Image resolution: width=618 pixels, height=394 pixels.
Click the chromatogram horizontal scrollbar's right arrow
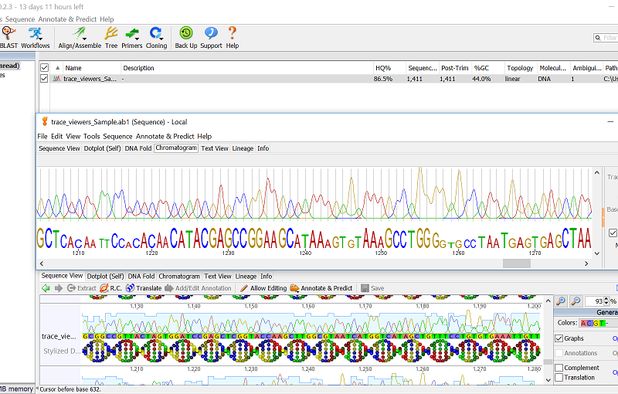pos(586,263)
